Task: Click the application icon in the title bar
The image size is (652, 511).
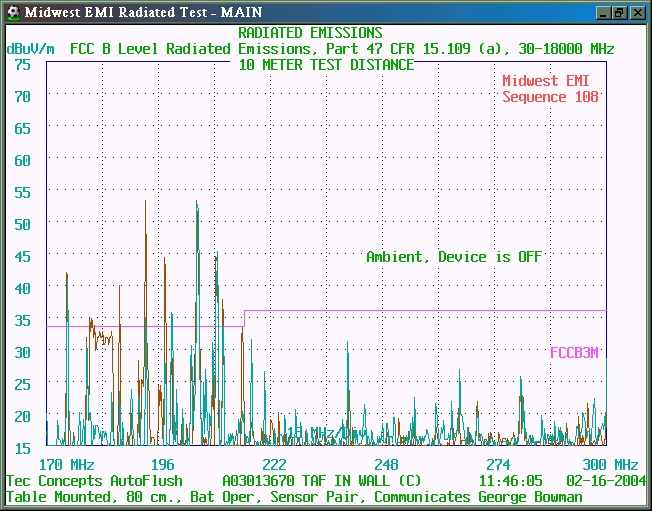Action: pos(12,12)
